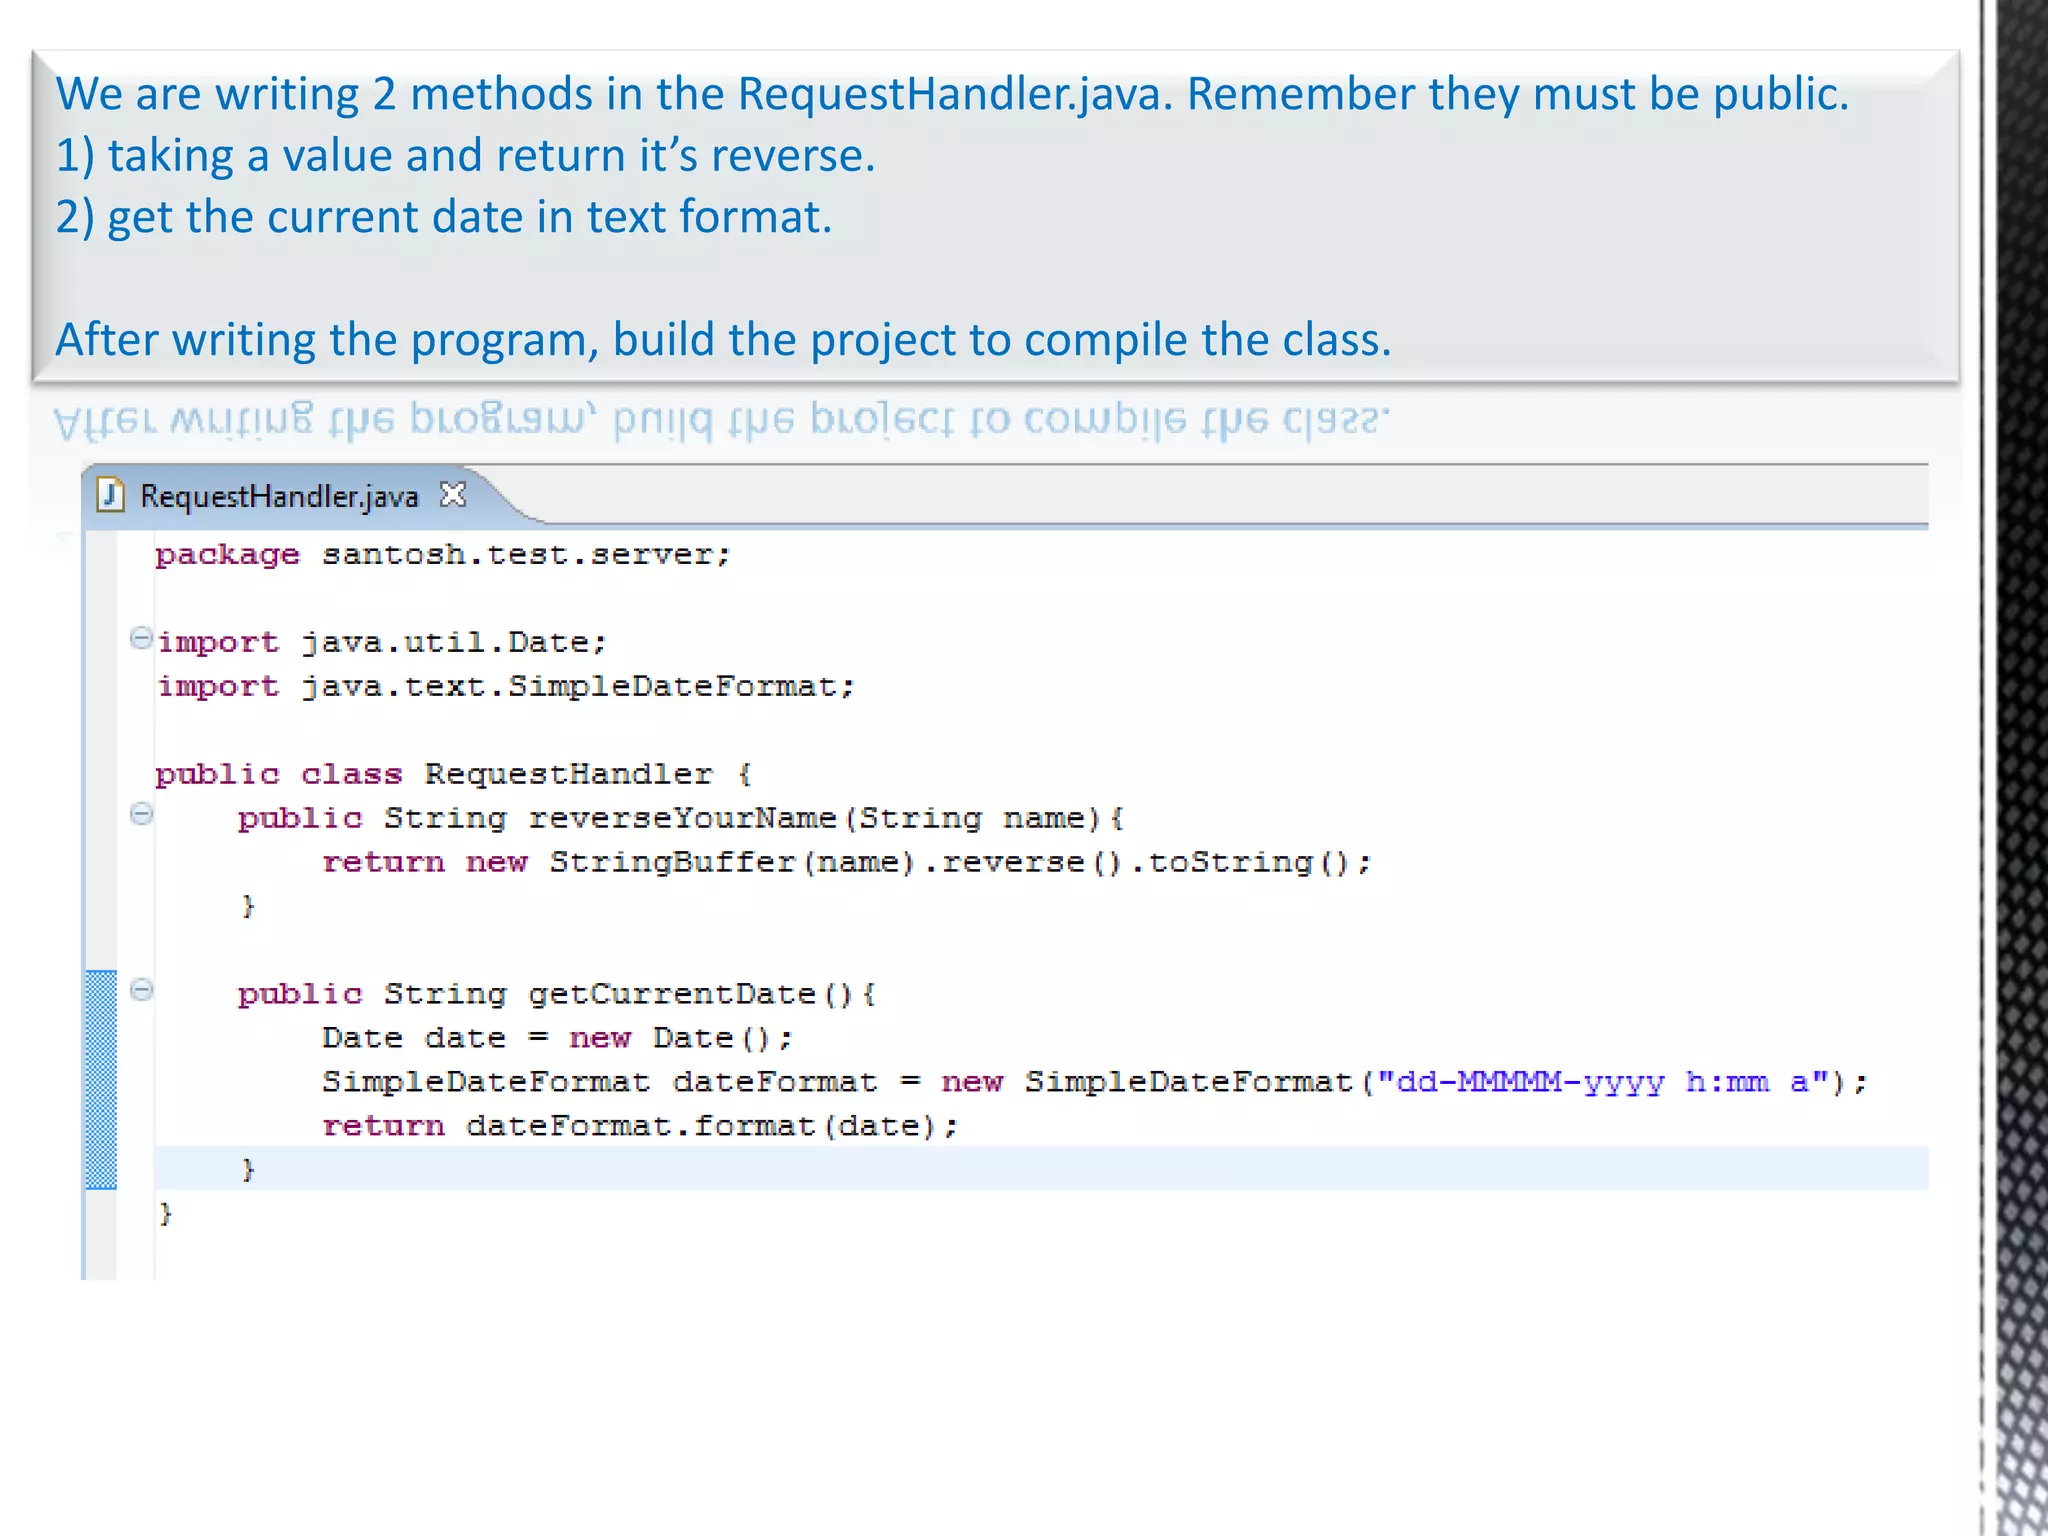
Task: Click the import java.text.SimpleDateFormat line
Action: pyautogui.click(x=506, y=686)
